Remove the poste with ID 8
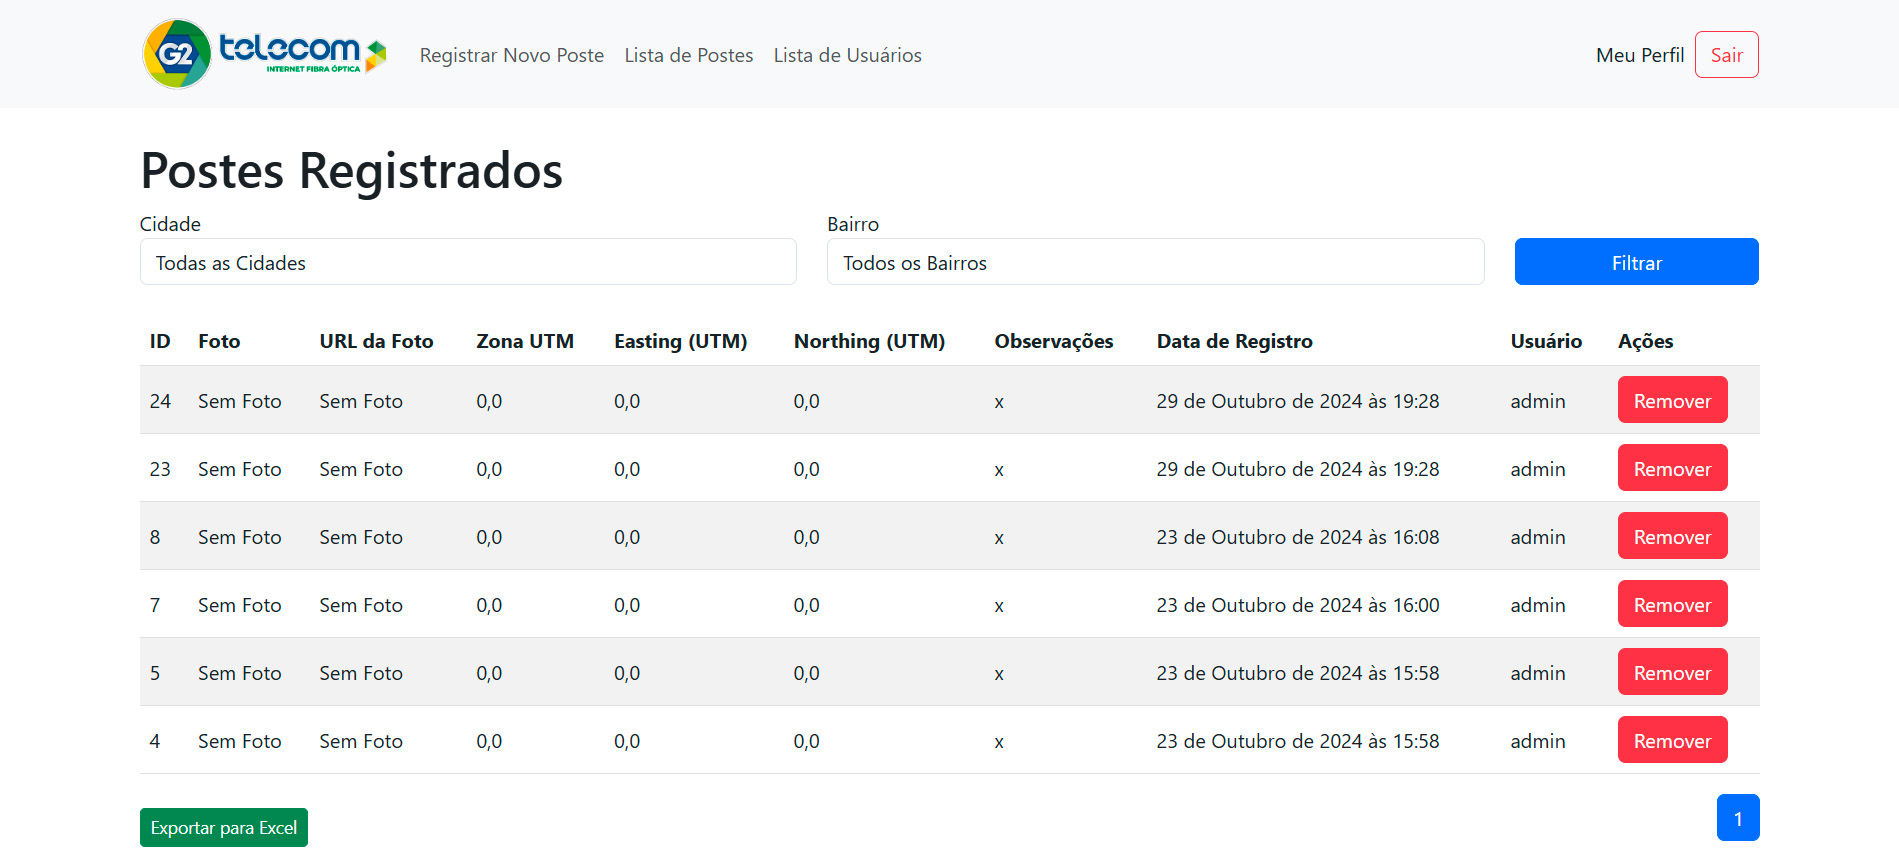Viewport: 1899px width, 865px height. 1673,536
